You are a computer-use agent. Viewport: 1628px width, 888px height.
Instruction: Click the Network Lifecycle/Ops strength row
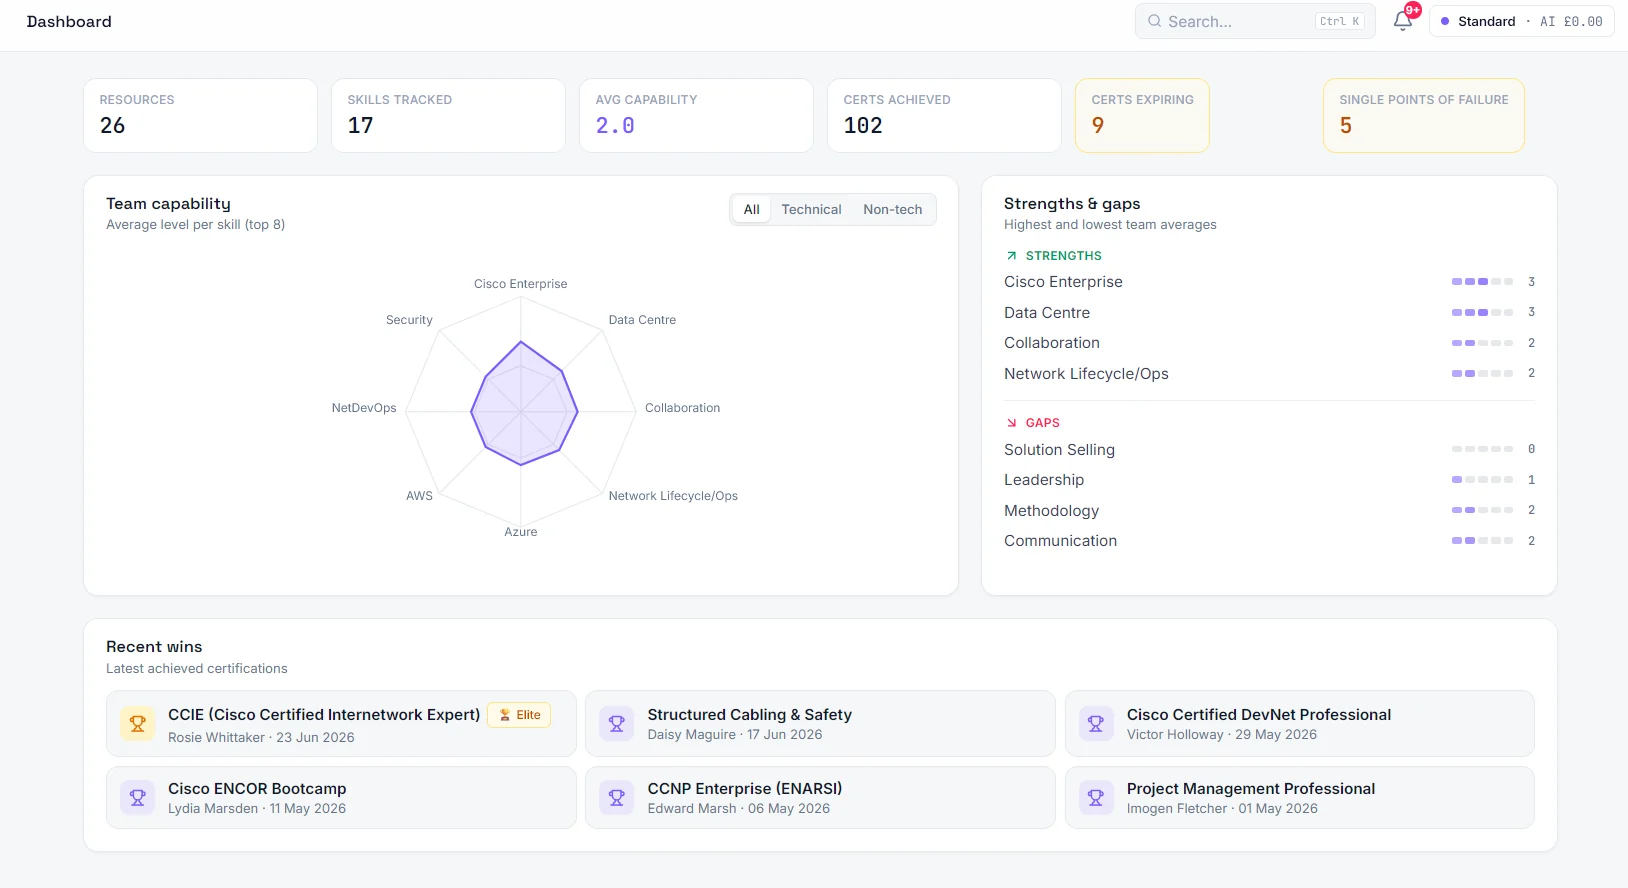coord(1269,374)
